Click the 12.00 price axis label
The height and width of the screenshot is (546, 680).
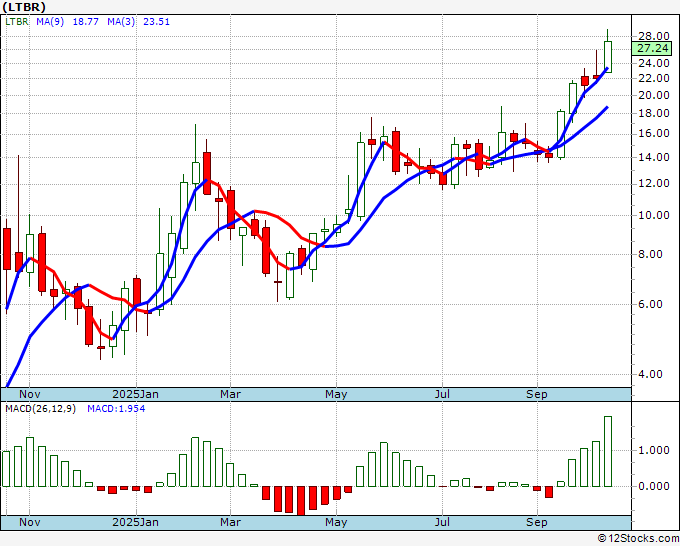(654, 184)
